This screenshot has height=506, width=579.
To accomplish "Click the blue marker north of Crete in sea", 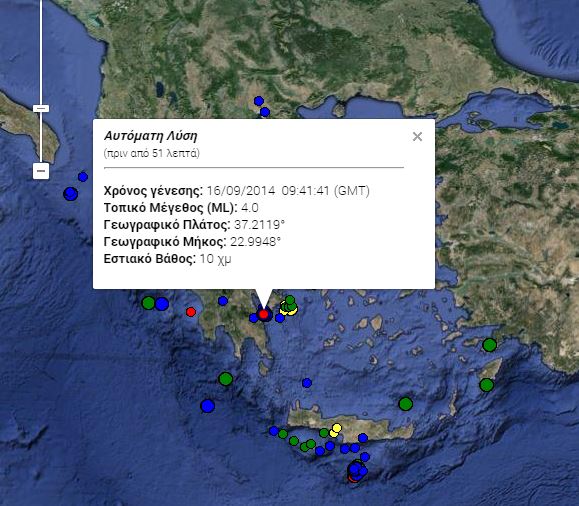I will [x=307, y=383].
